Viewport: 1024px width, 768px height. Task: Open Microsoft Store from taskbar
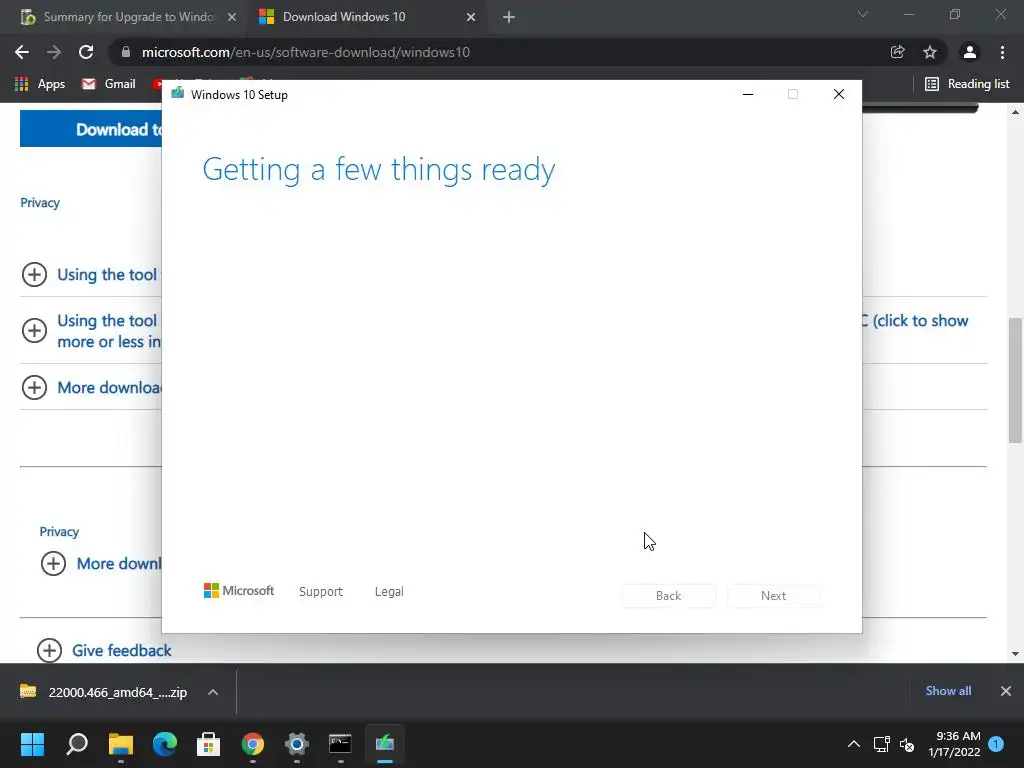(208, 744)
